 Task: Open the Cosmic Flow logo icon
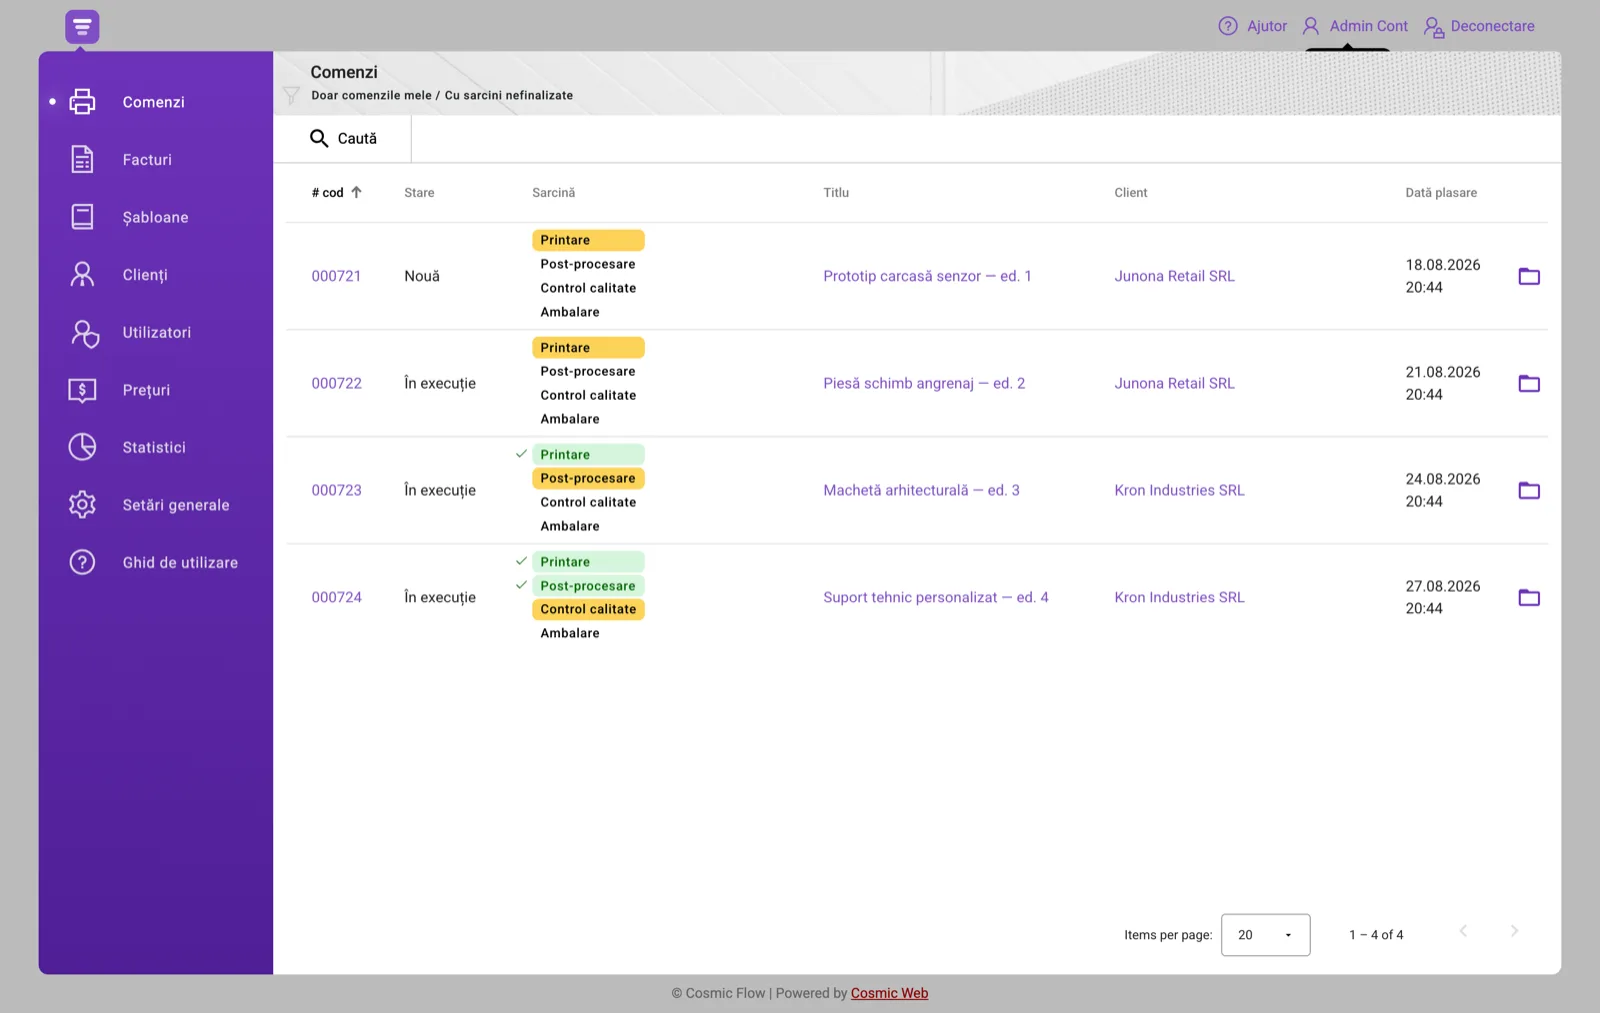tap(82, 26)
